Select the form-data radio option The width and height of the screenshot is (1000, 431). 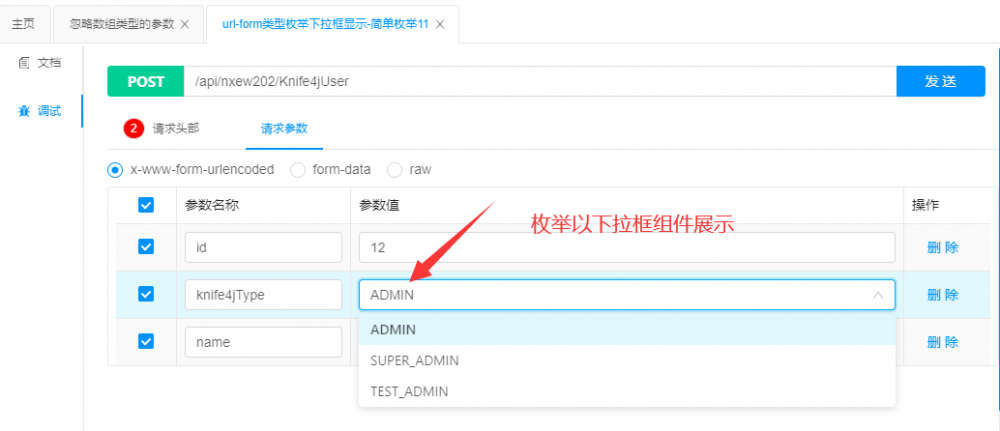coord(298,170)
